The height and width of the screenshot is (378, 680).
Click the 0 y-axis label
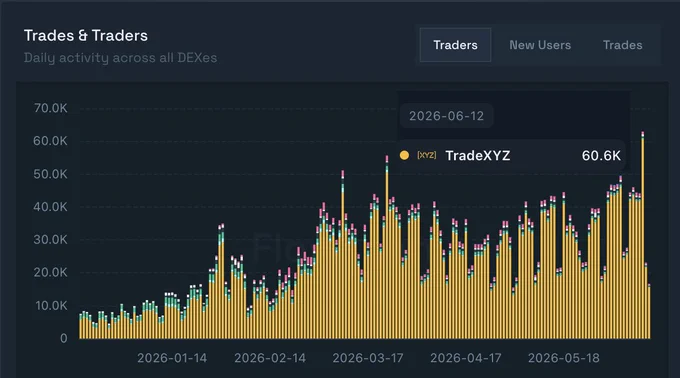coord(64,338)
